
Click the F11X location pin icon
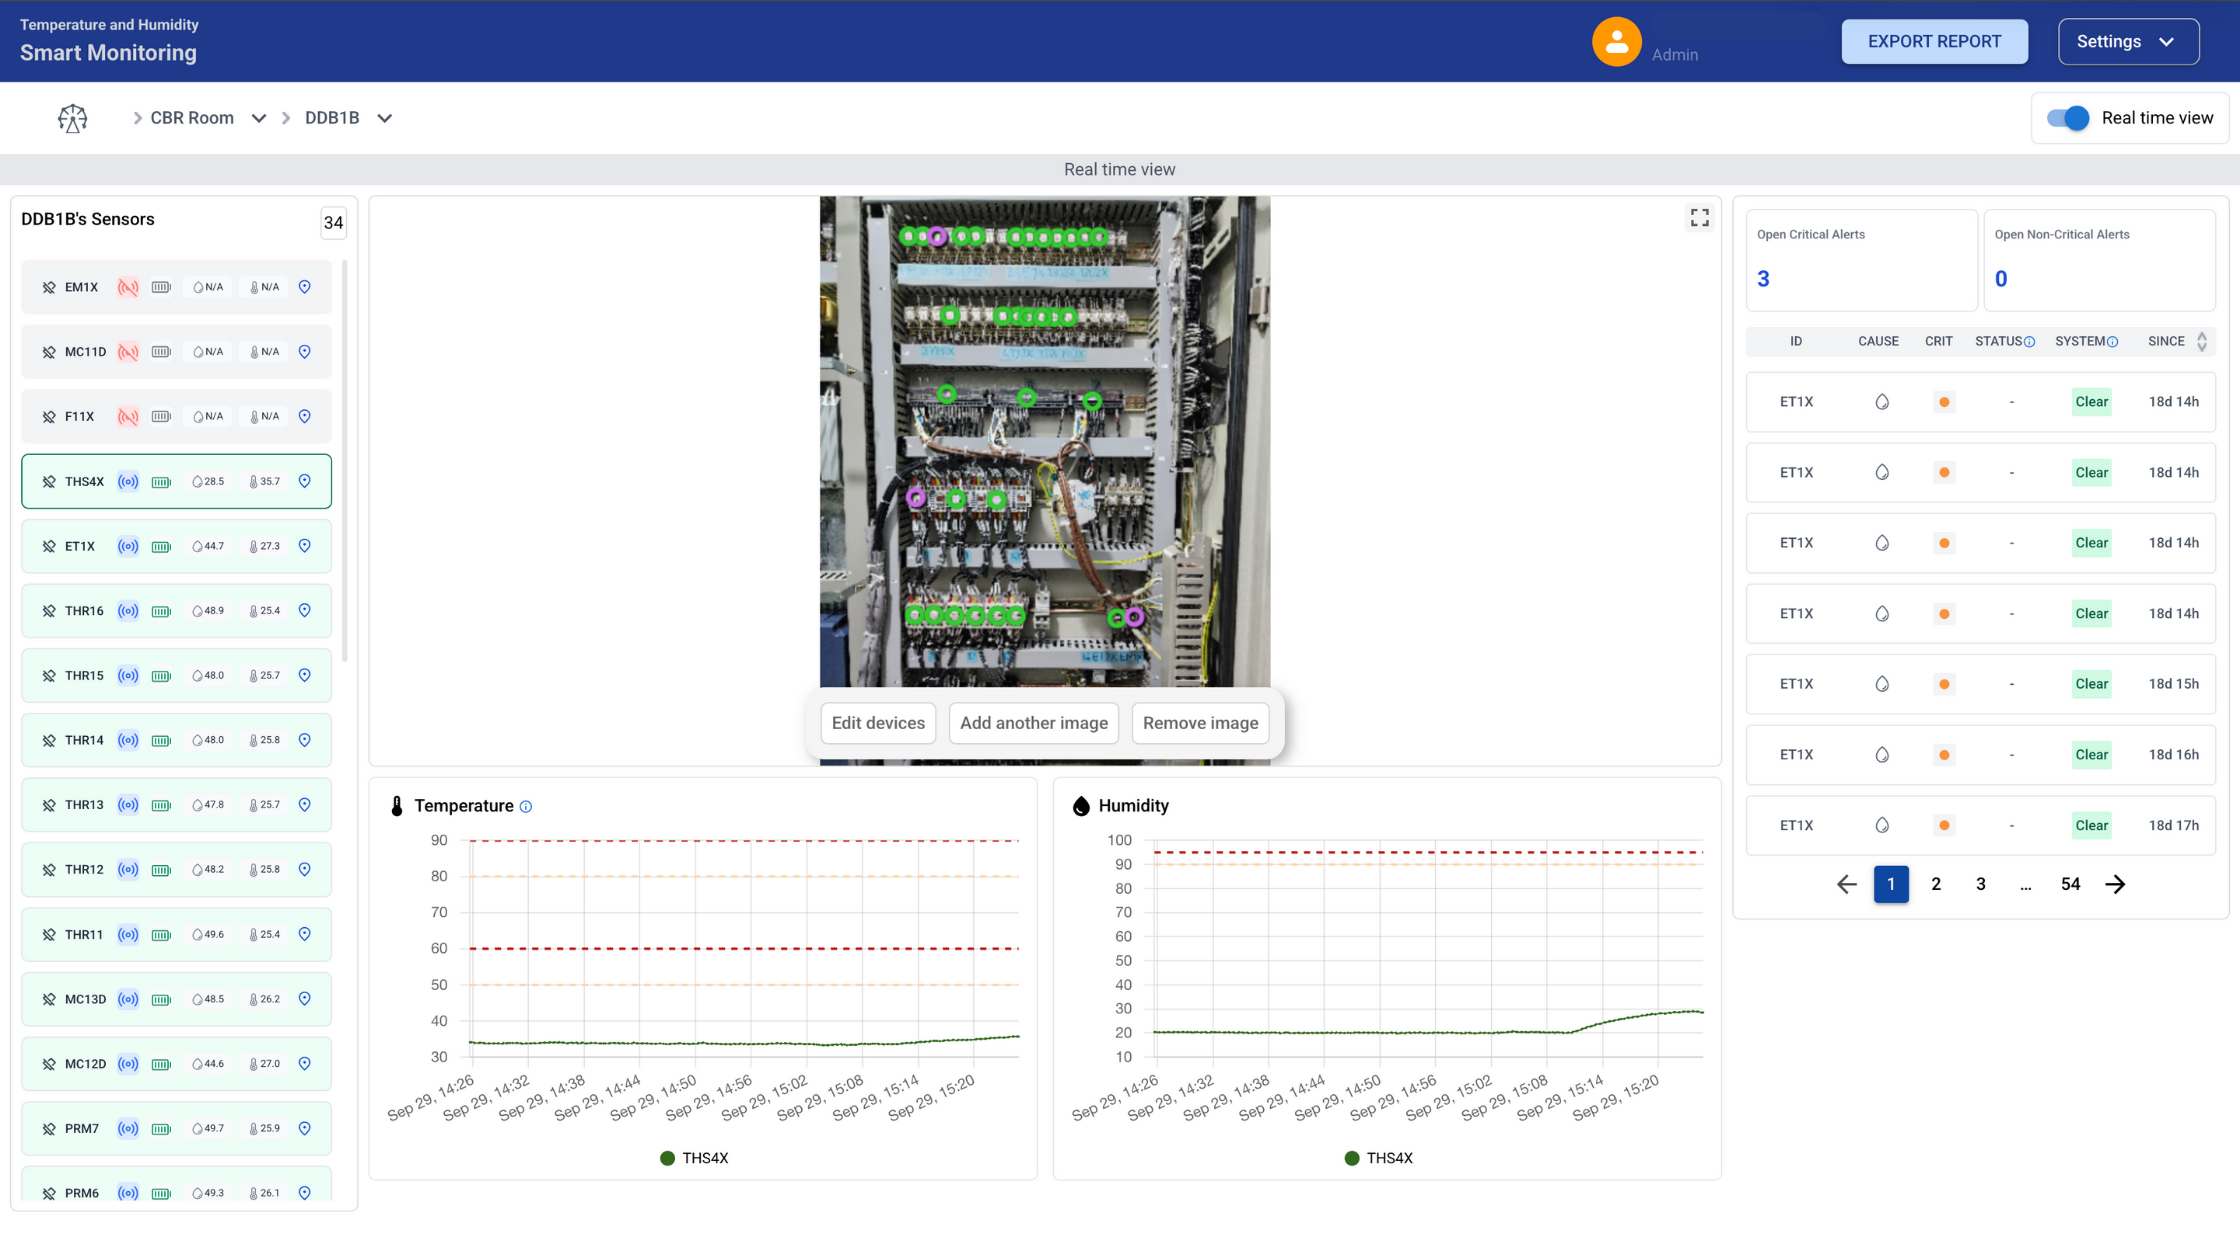click(305, 416)
